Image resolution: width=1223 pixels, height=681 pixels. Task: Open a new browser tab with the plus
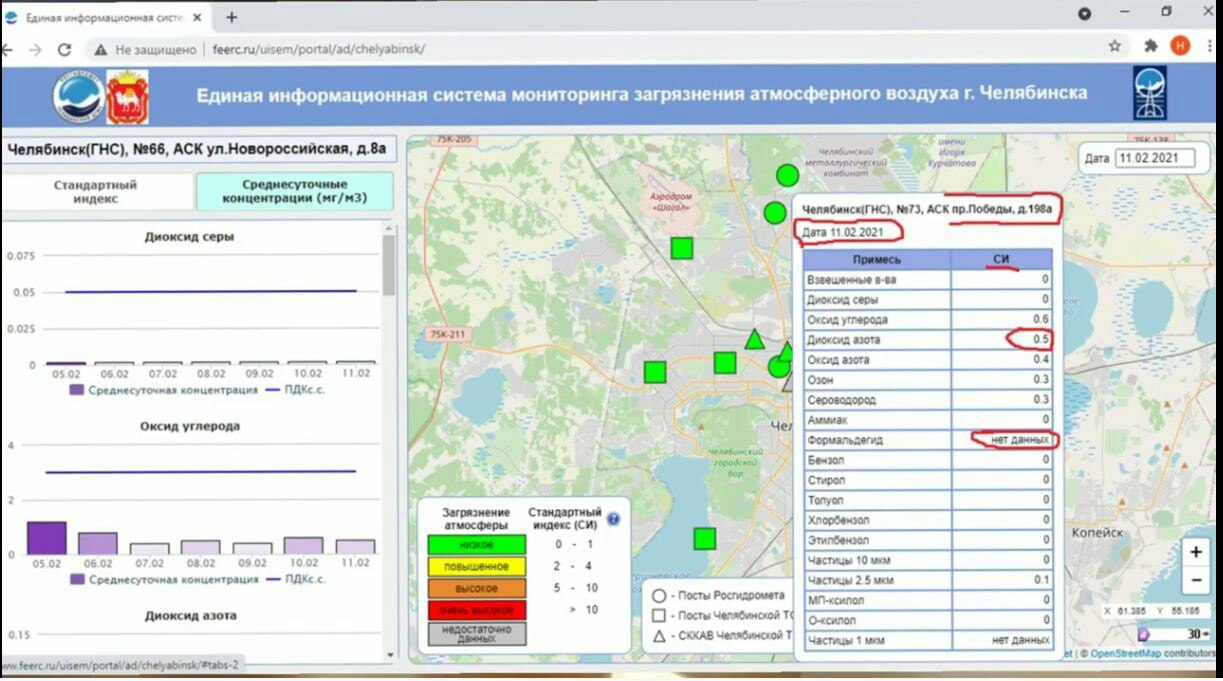pyautogui.click(x=232, y=17)
